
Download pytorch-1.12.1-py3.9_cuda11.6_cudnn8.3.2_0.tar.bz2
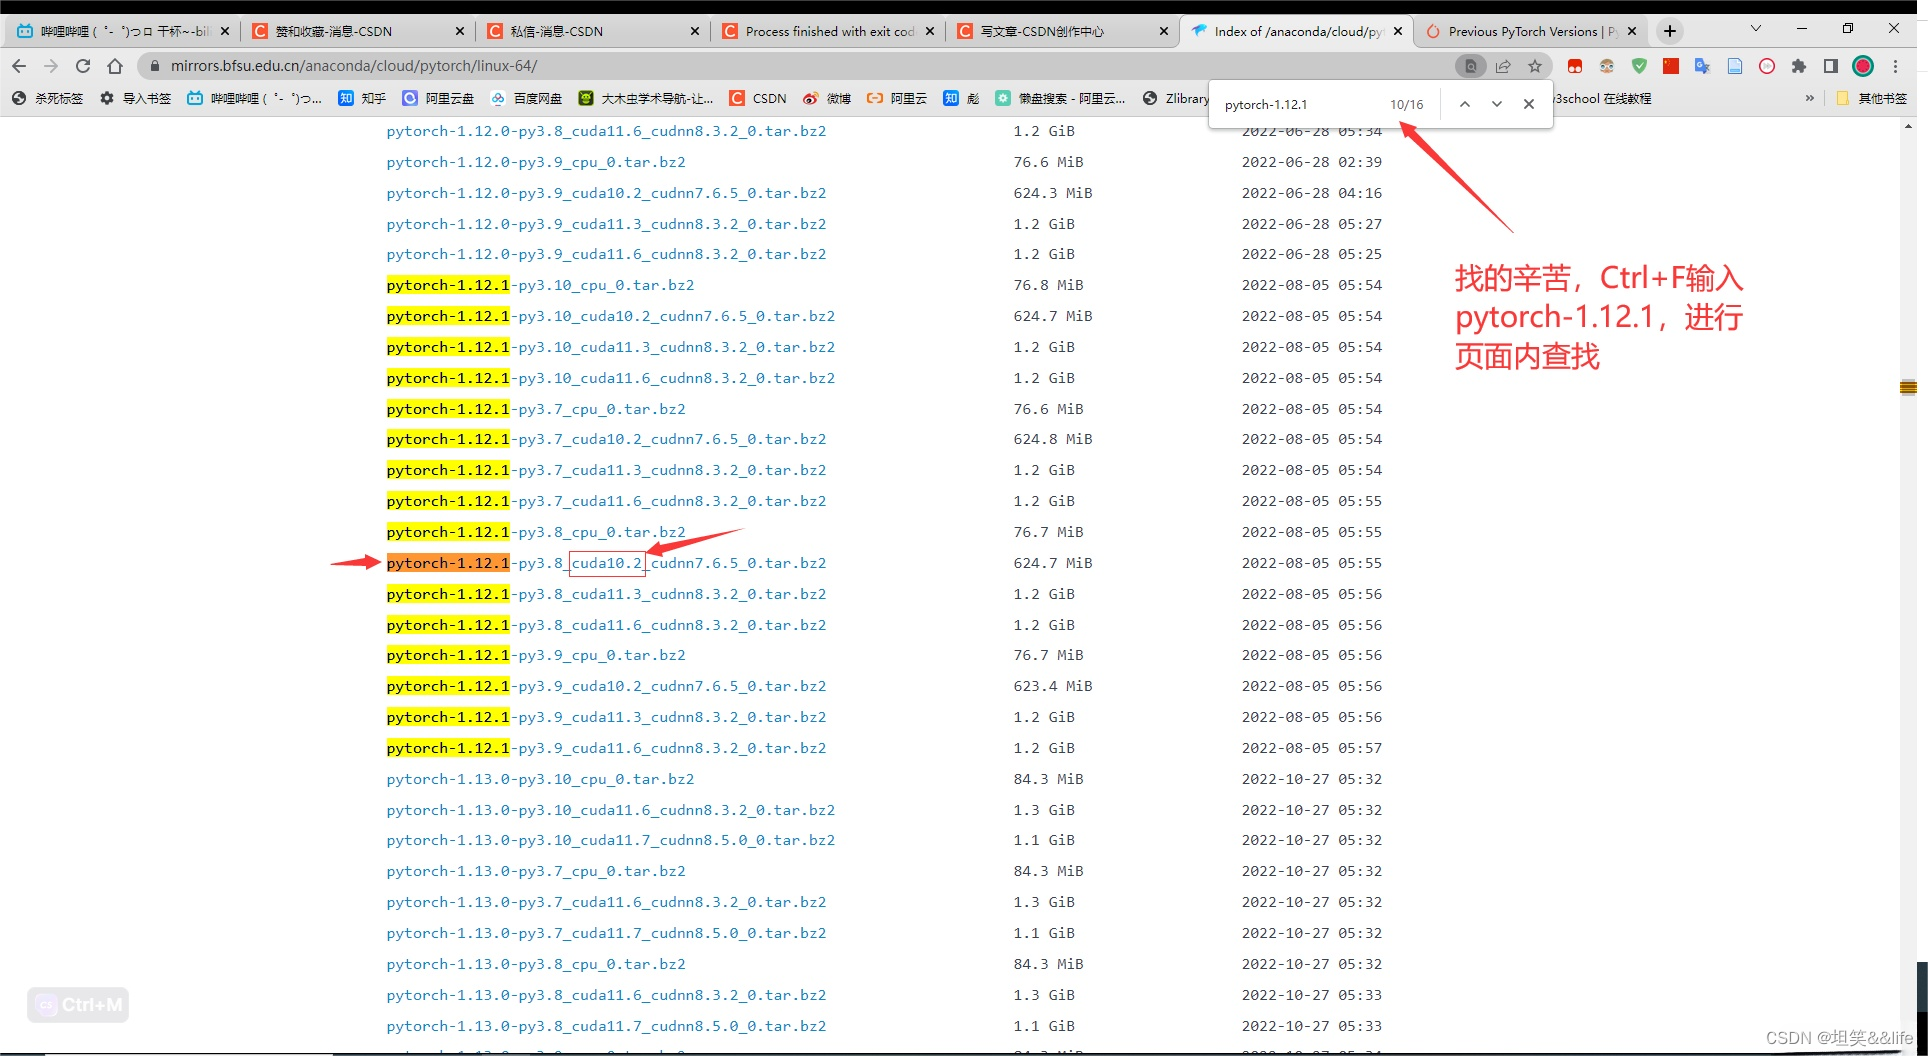[606, 748]
